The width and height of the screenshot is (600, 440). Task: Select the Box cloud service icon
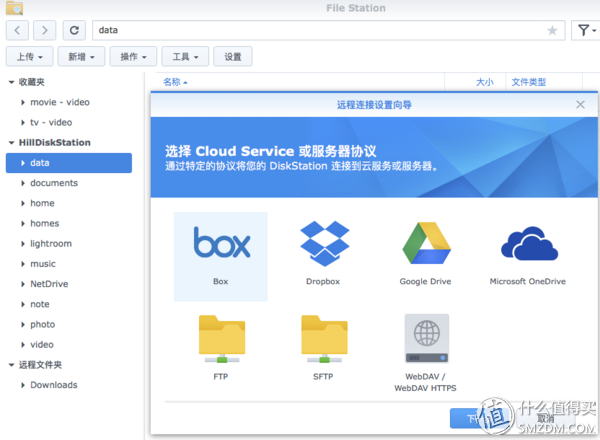(222, 243)
